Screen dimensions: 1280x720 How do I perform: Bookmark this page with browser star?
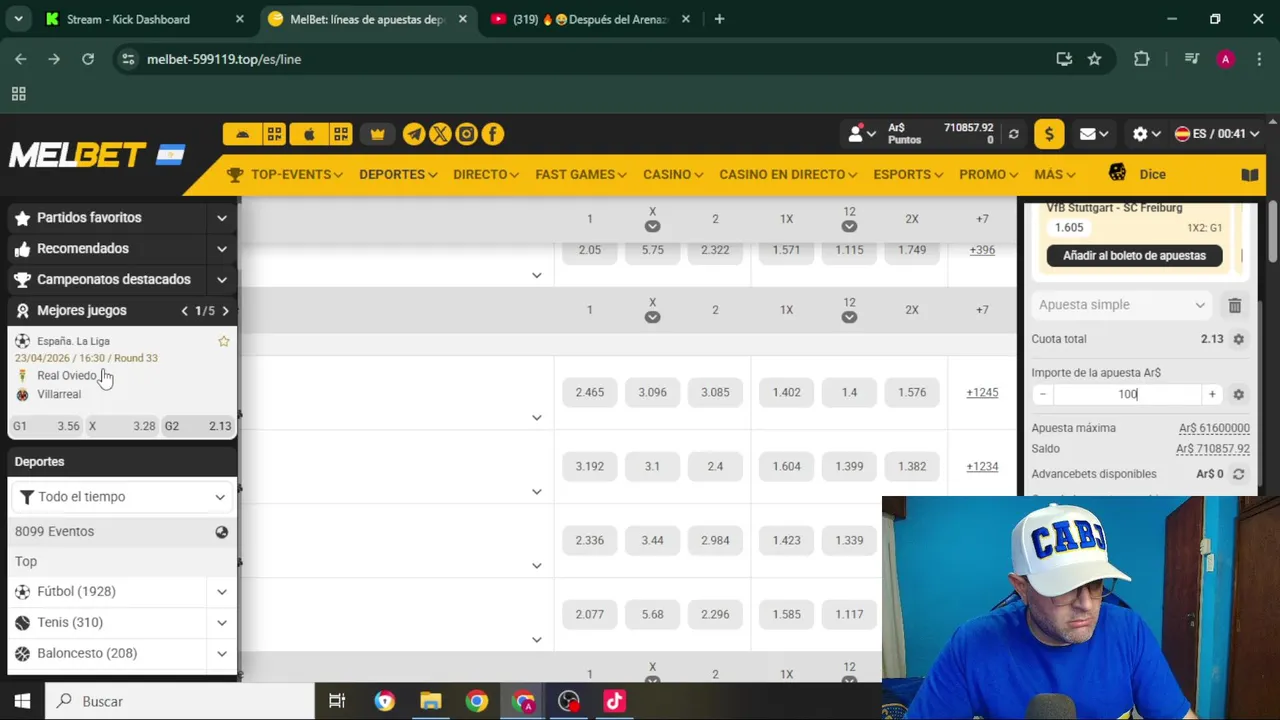click(1094, 59)
